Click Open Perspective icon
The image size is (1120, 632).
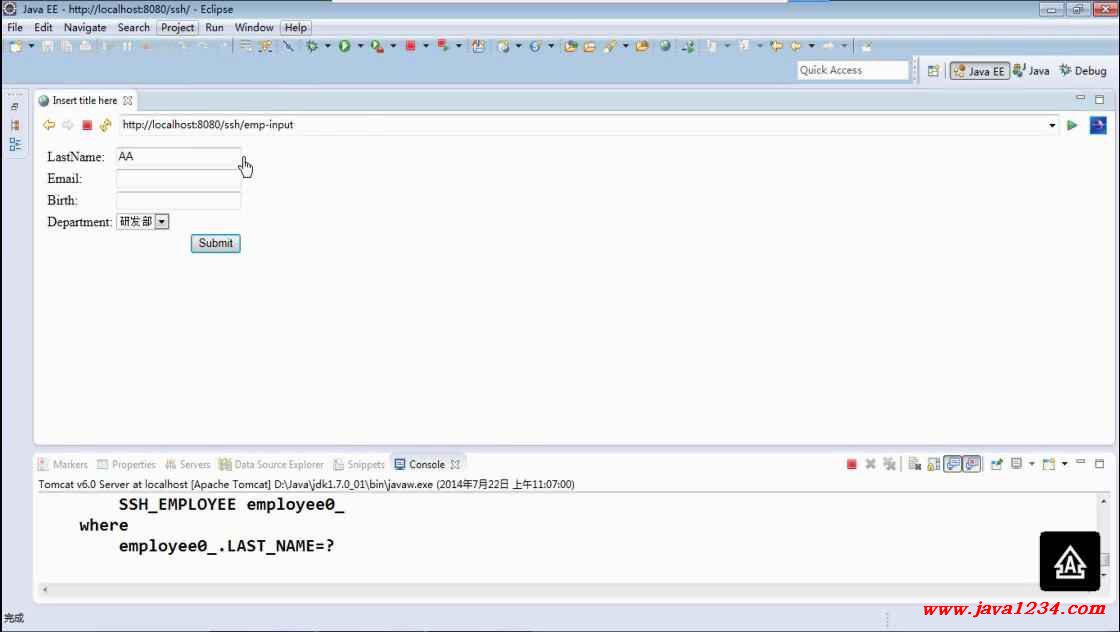click(933, 71)
